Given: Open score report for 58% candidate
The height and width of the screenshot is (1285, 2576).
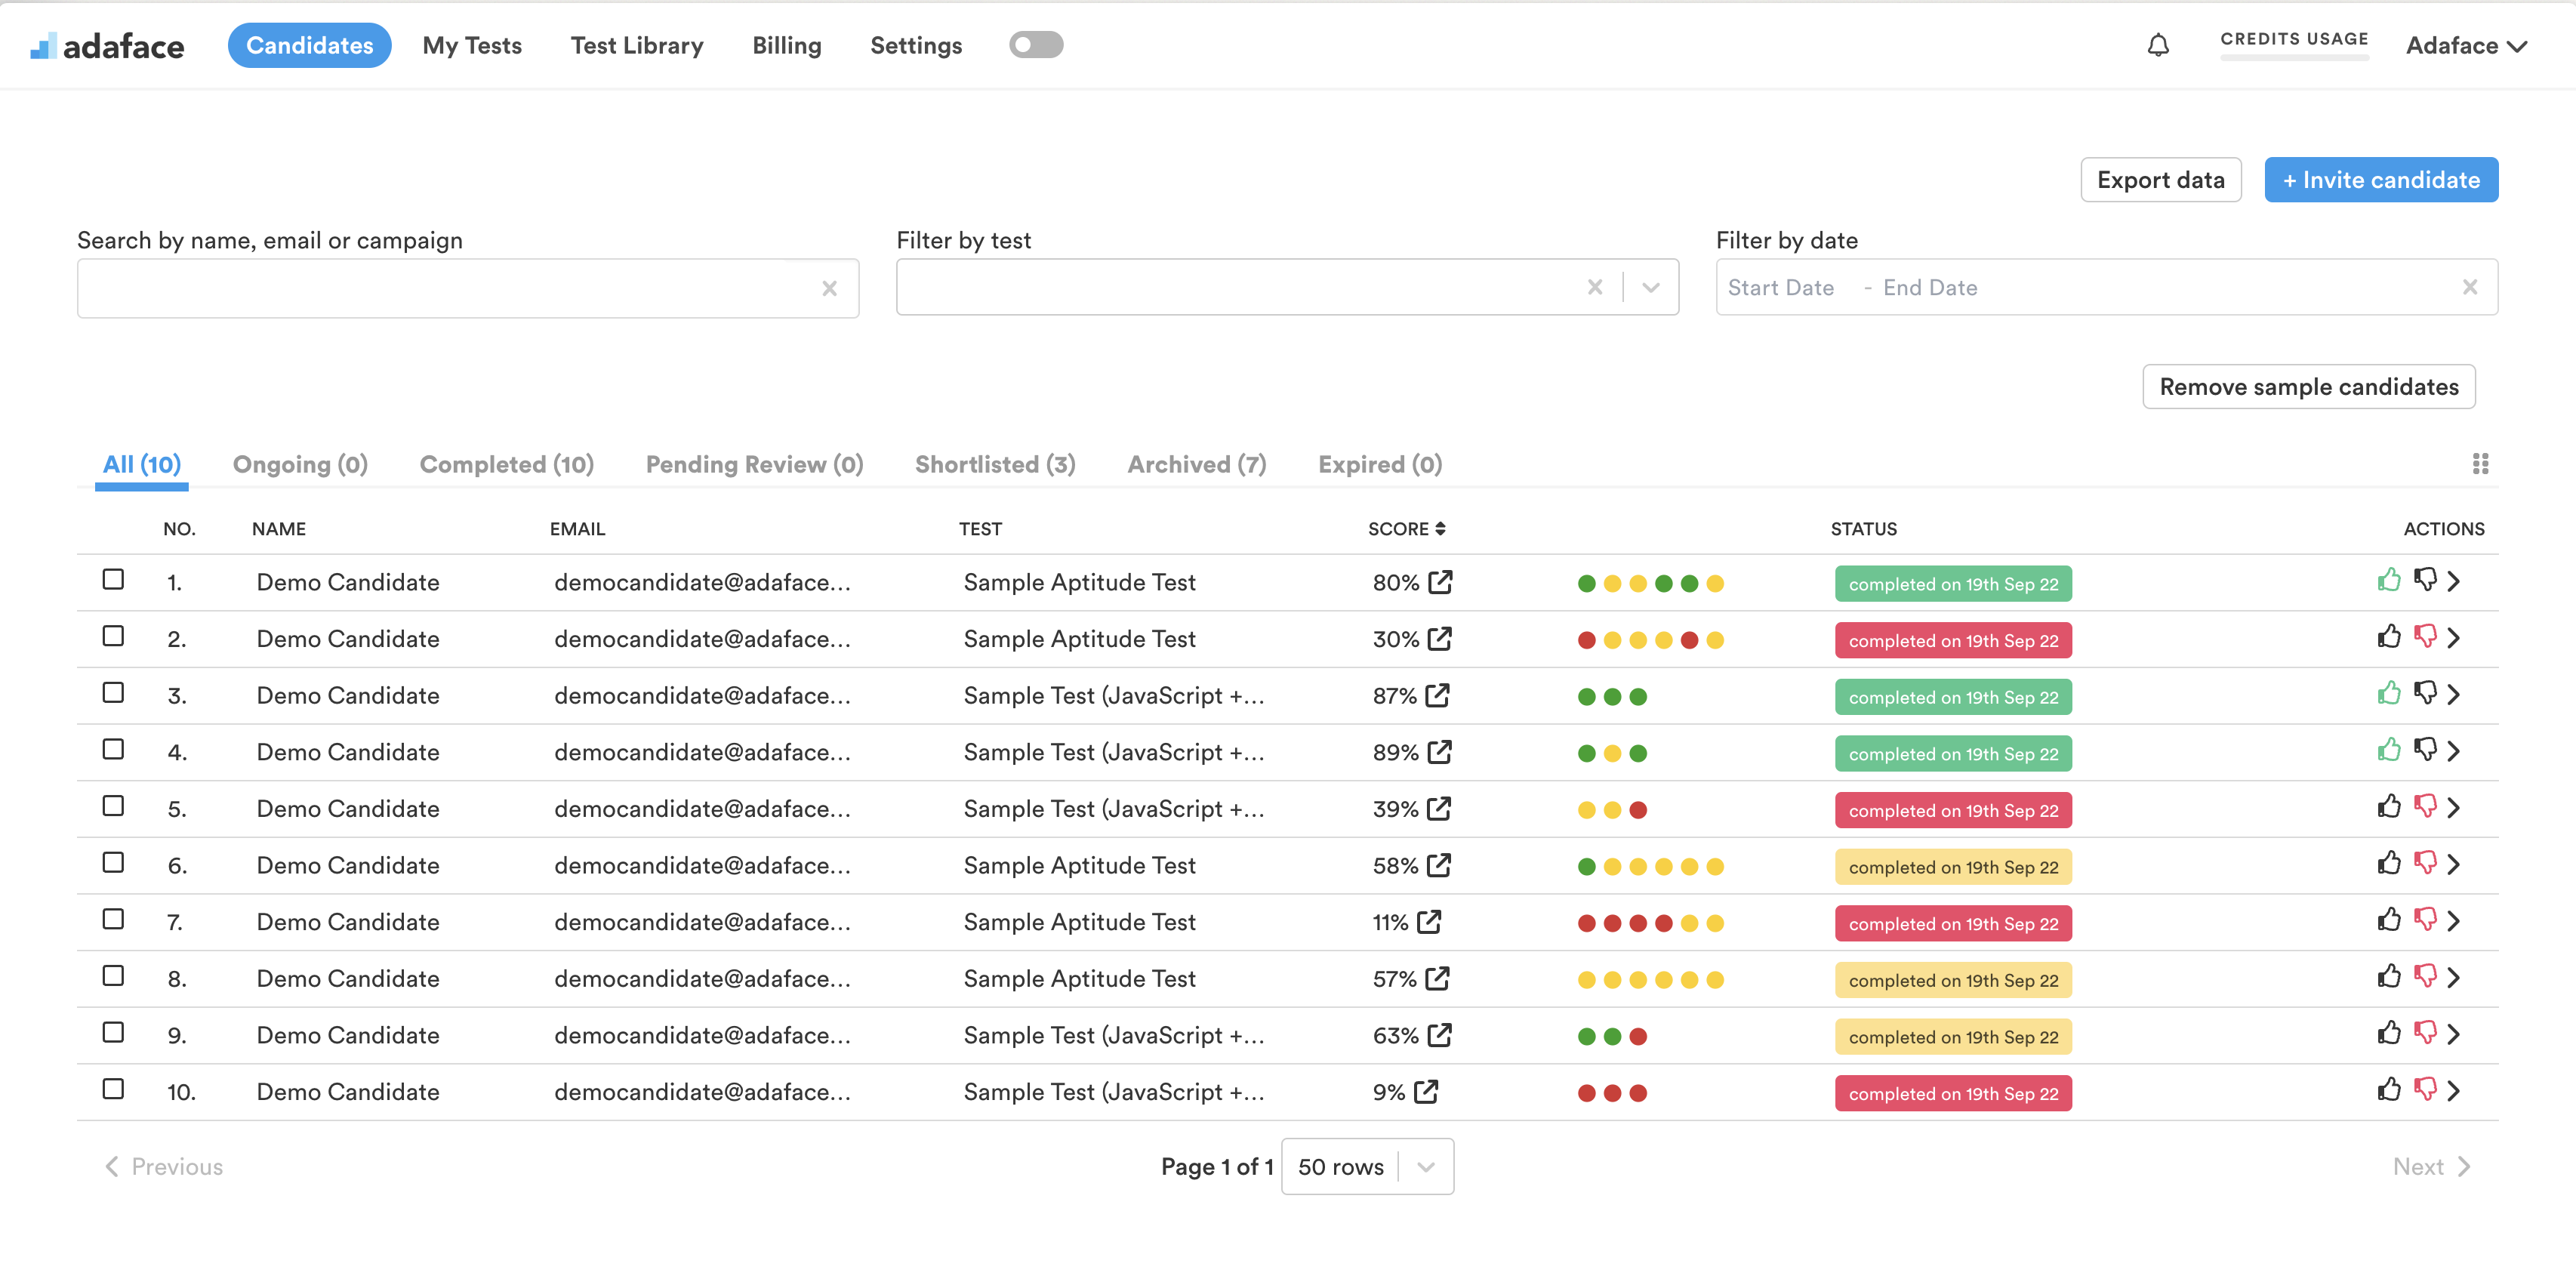Looking at the screenshot, I should point(1439,865).
